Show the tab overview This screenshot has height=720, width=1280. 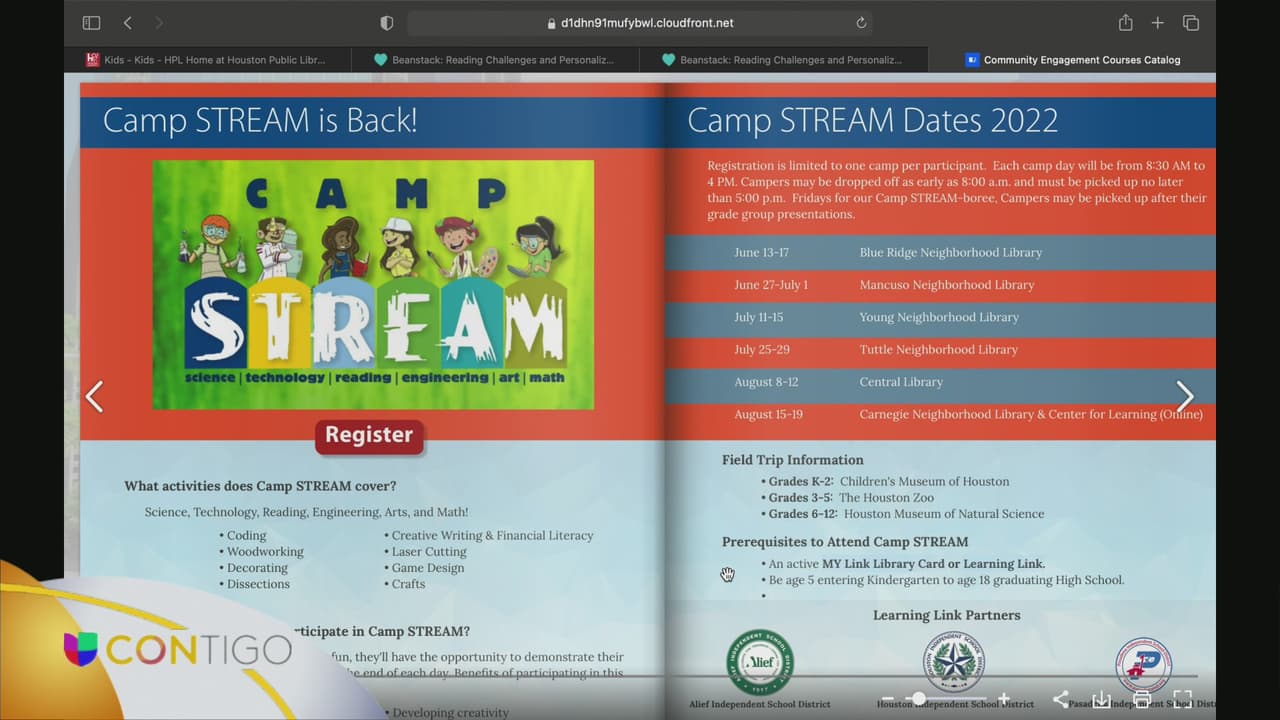pos(1191,23)
